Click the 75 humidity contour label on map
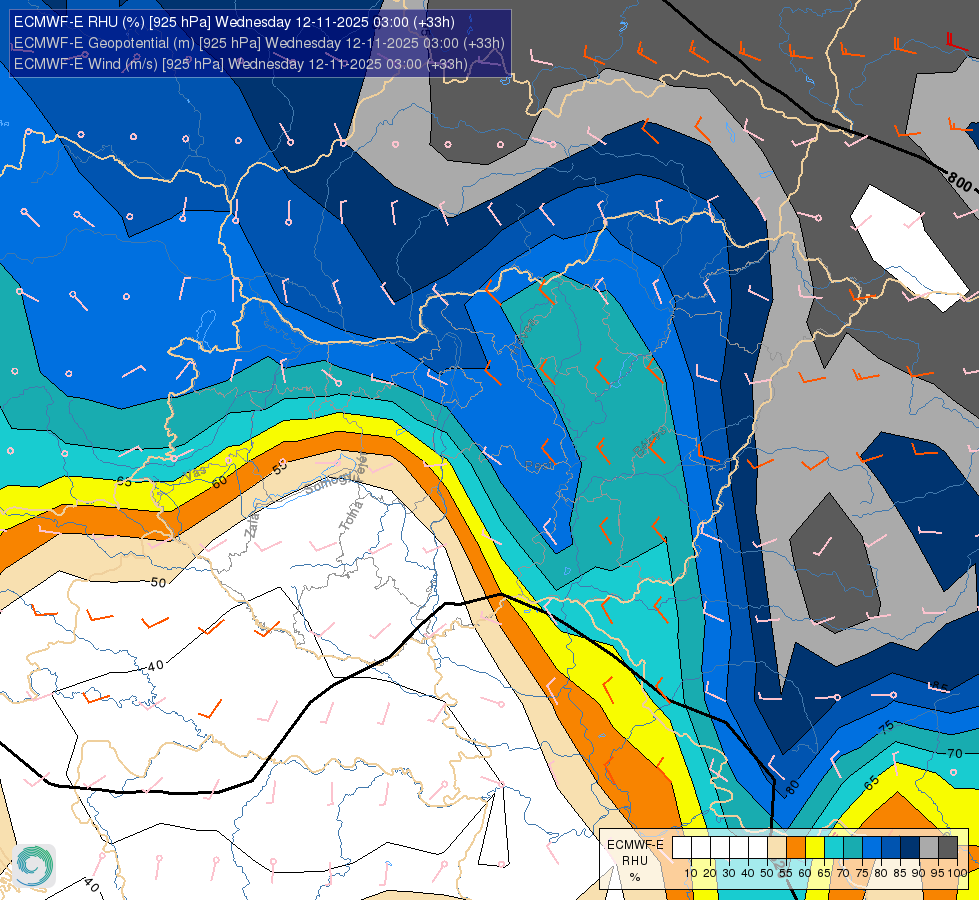Viewport: 979px width, 900px height. (x=887, y=727)
